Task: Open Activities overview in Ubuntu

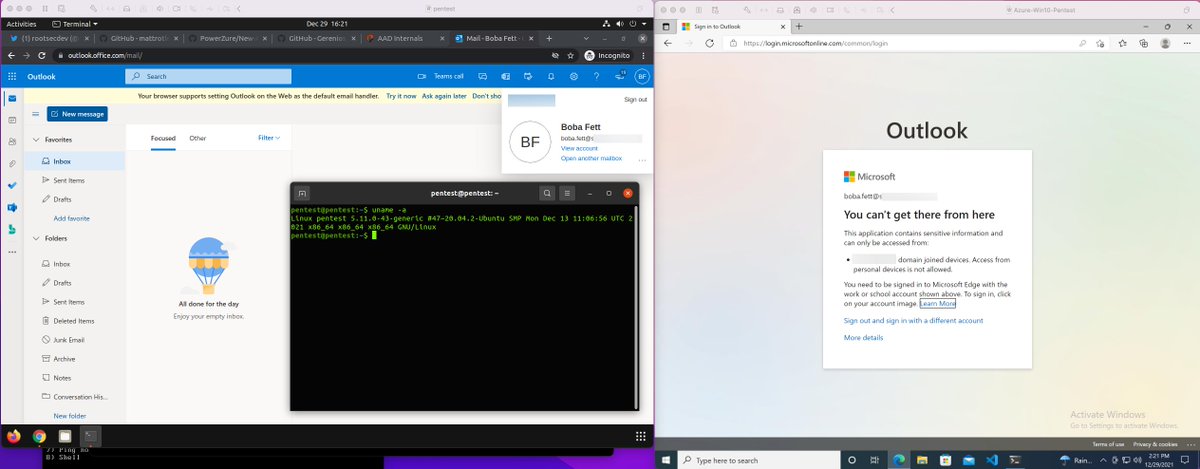Action: [21, 22]
